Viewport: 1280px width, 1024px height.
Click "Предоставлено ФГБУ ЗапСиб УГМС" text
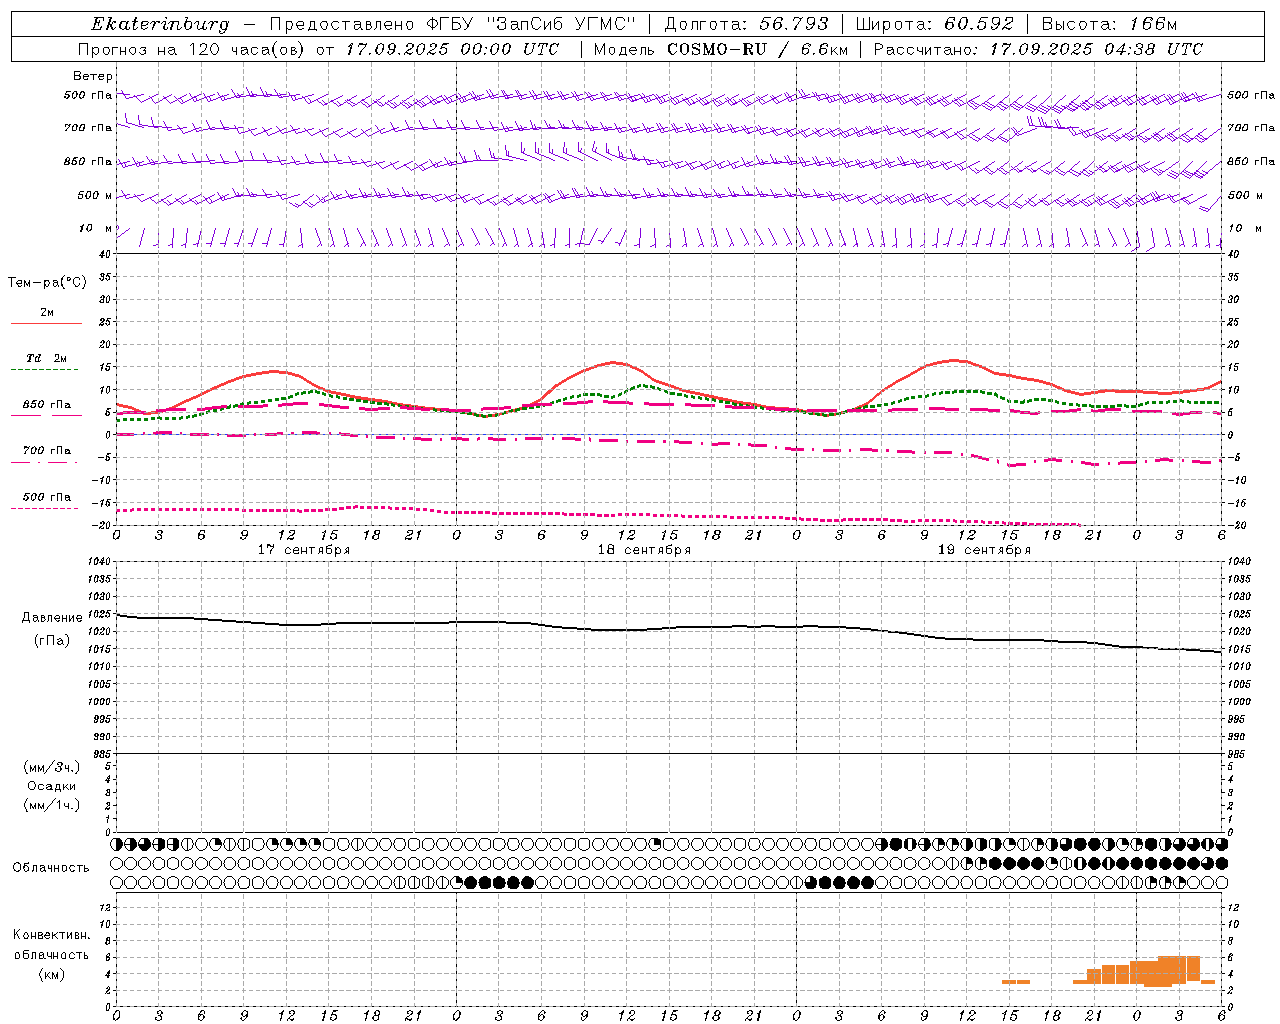454,24
